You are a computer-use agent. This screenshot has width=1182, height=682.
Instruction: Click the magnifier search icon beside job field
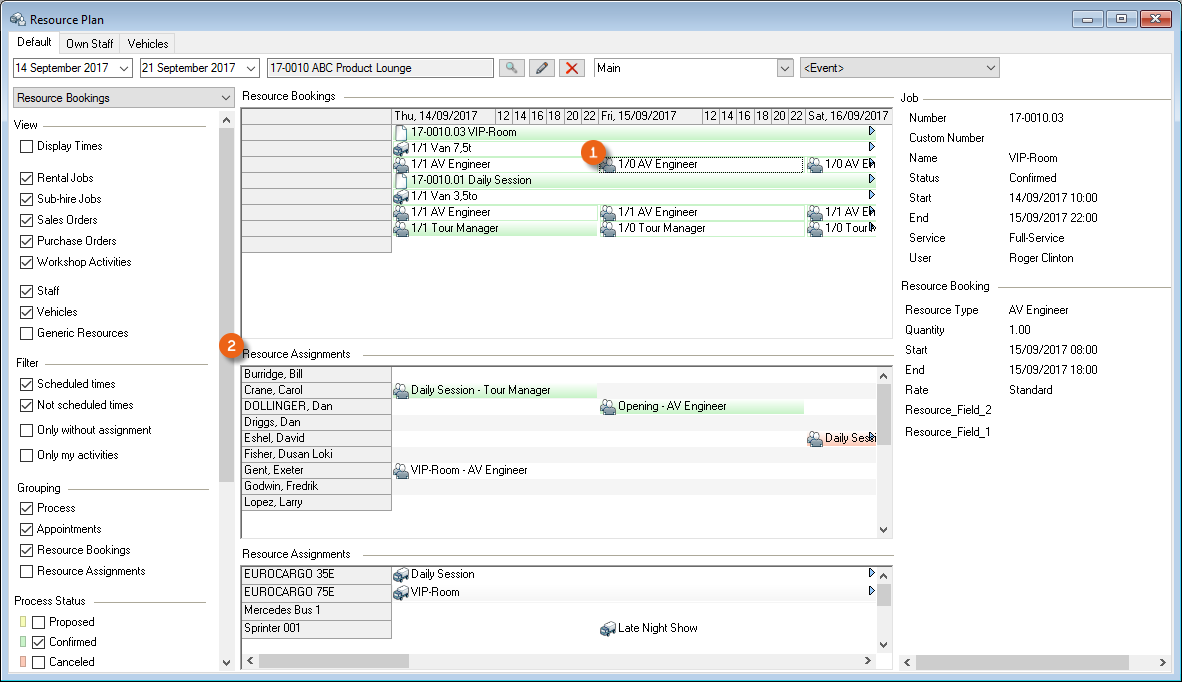pos(511,68)
